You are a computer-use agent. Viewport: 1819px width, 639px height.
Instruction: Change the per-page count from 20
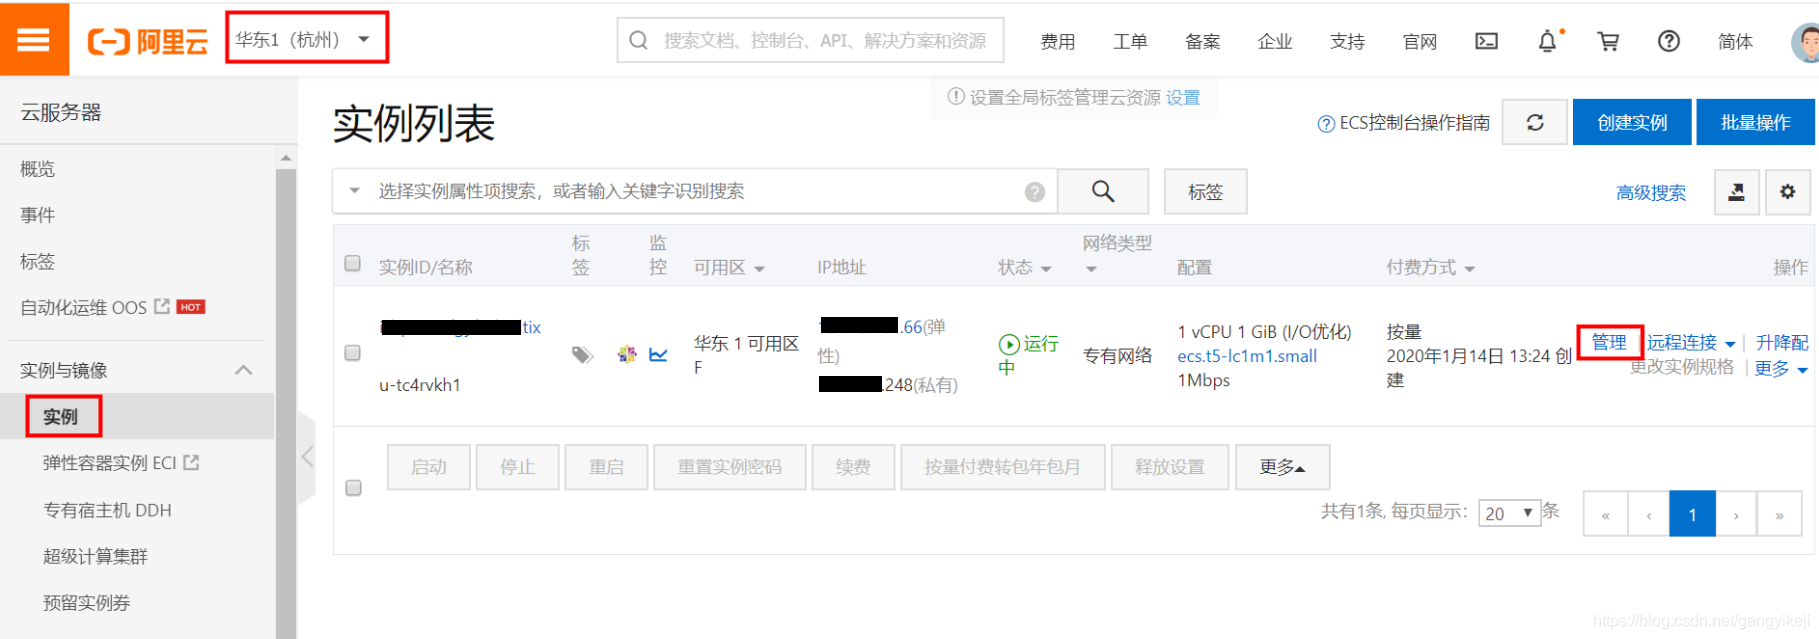1509,513
